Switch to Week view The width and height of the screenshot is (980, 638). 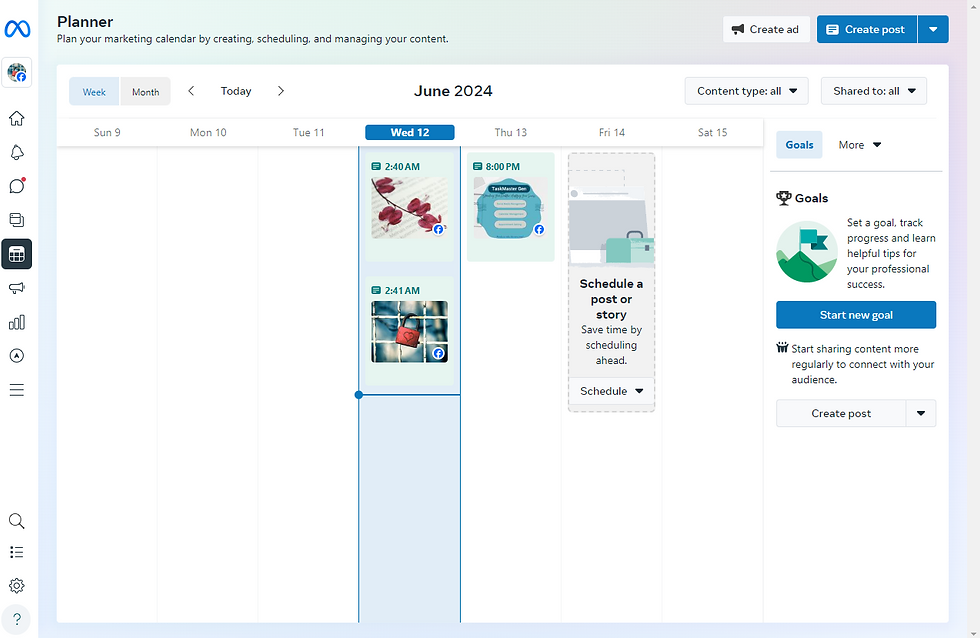click(x=94, y=92)
